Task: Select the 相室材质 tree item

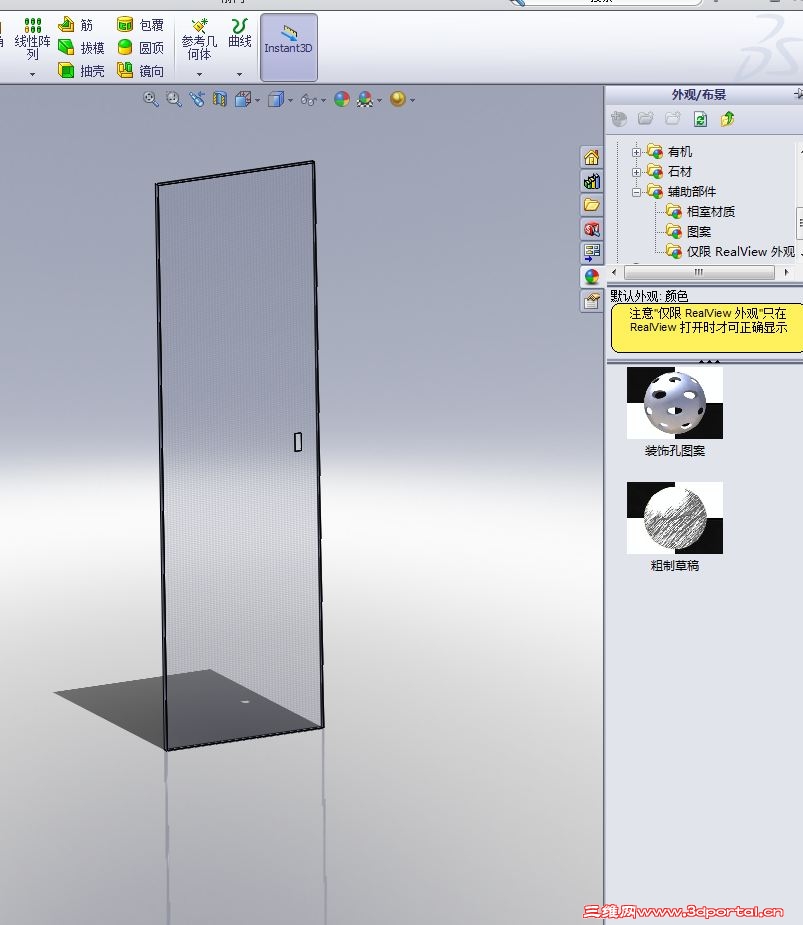Action: pyautogui.click(x=710, y=212)
